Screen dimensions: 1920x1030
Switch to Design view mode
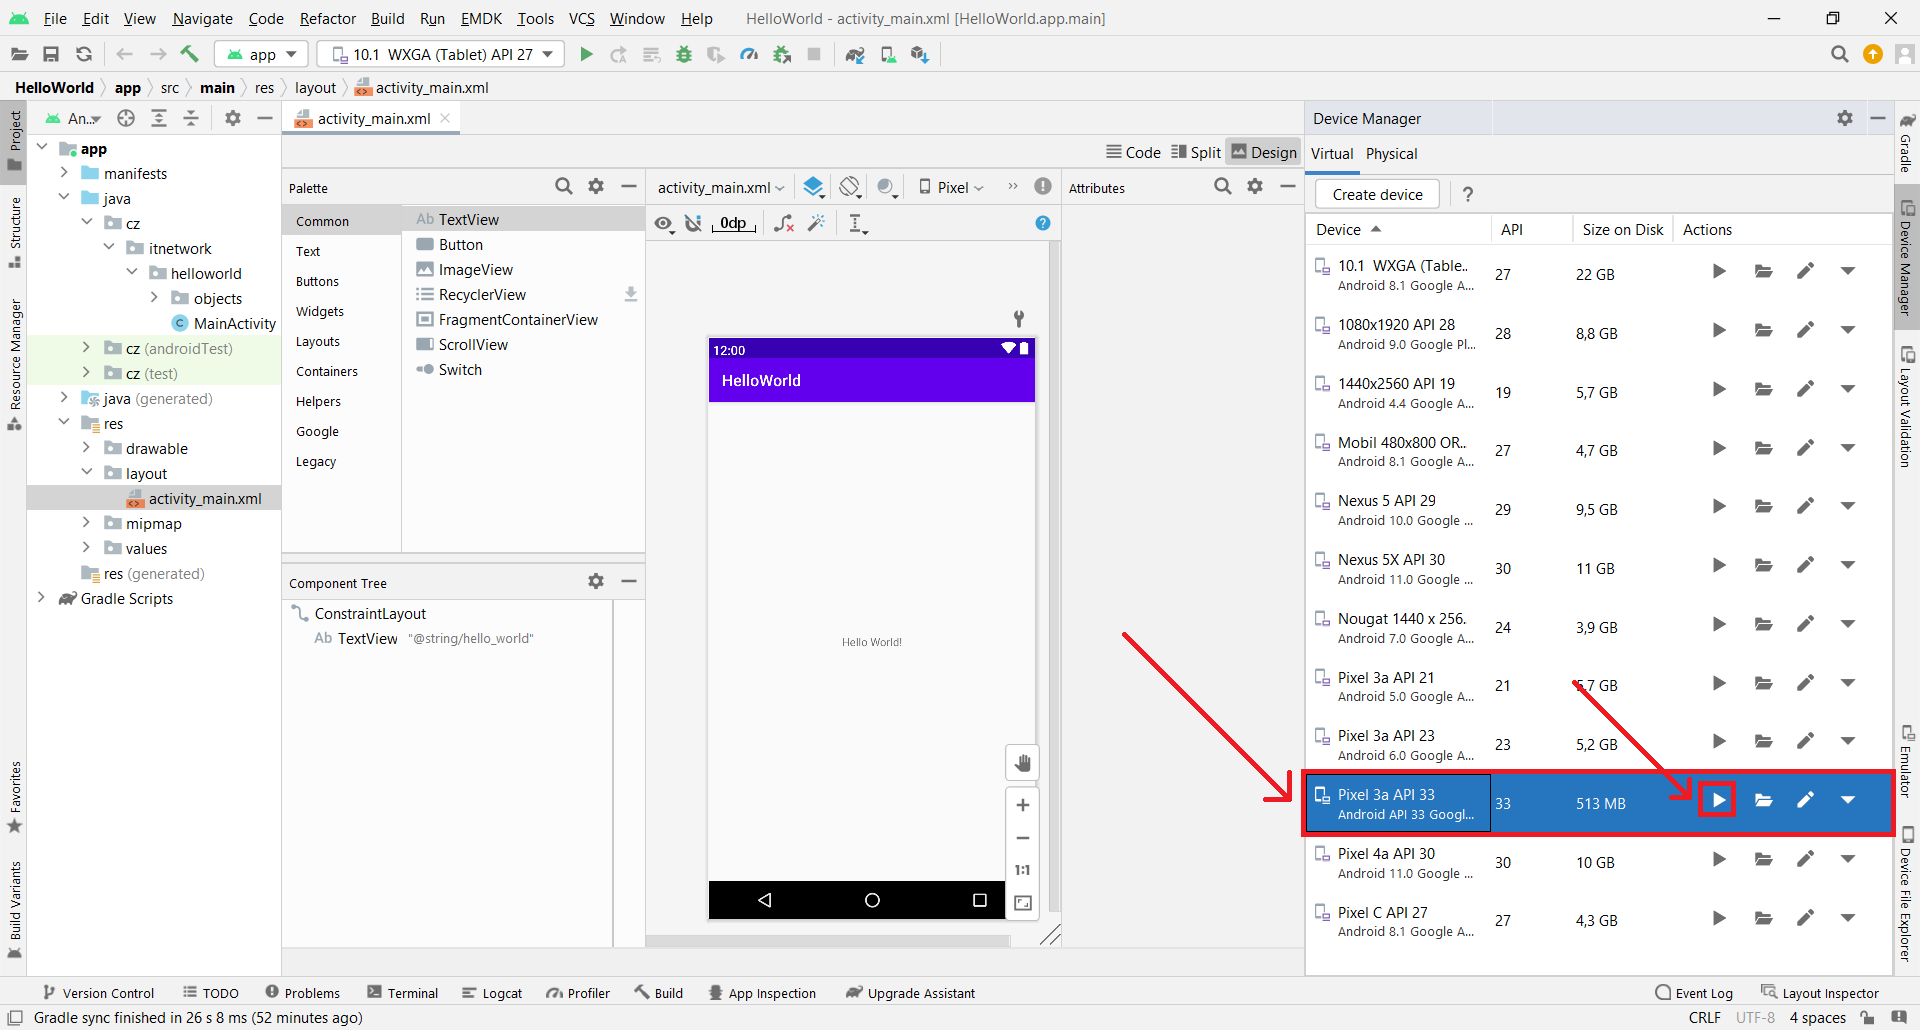coord(1264,152)
